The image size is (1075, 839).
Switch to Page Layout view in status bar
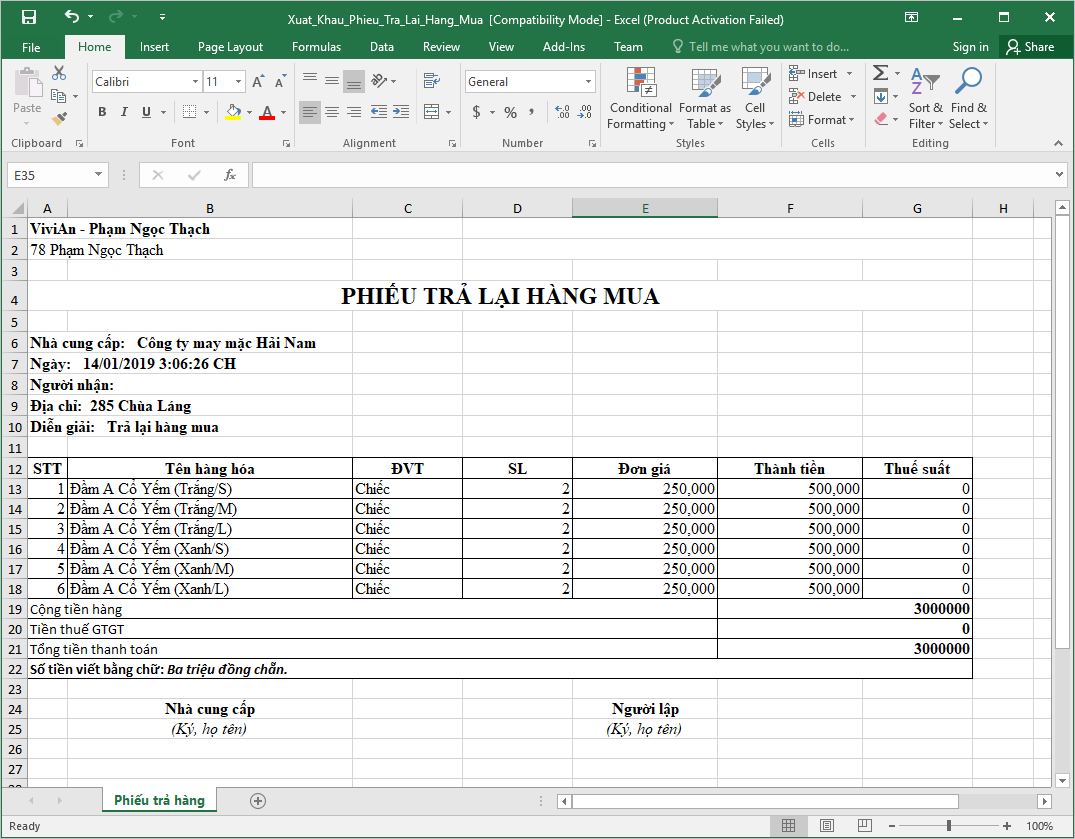click(826, 826)
